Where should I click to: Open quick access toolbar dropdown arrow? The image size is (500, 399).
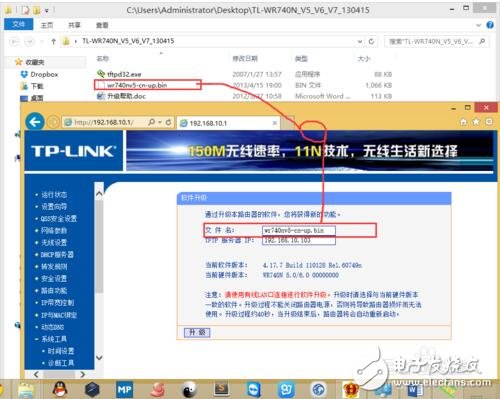[x=47, y=10]
